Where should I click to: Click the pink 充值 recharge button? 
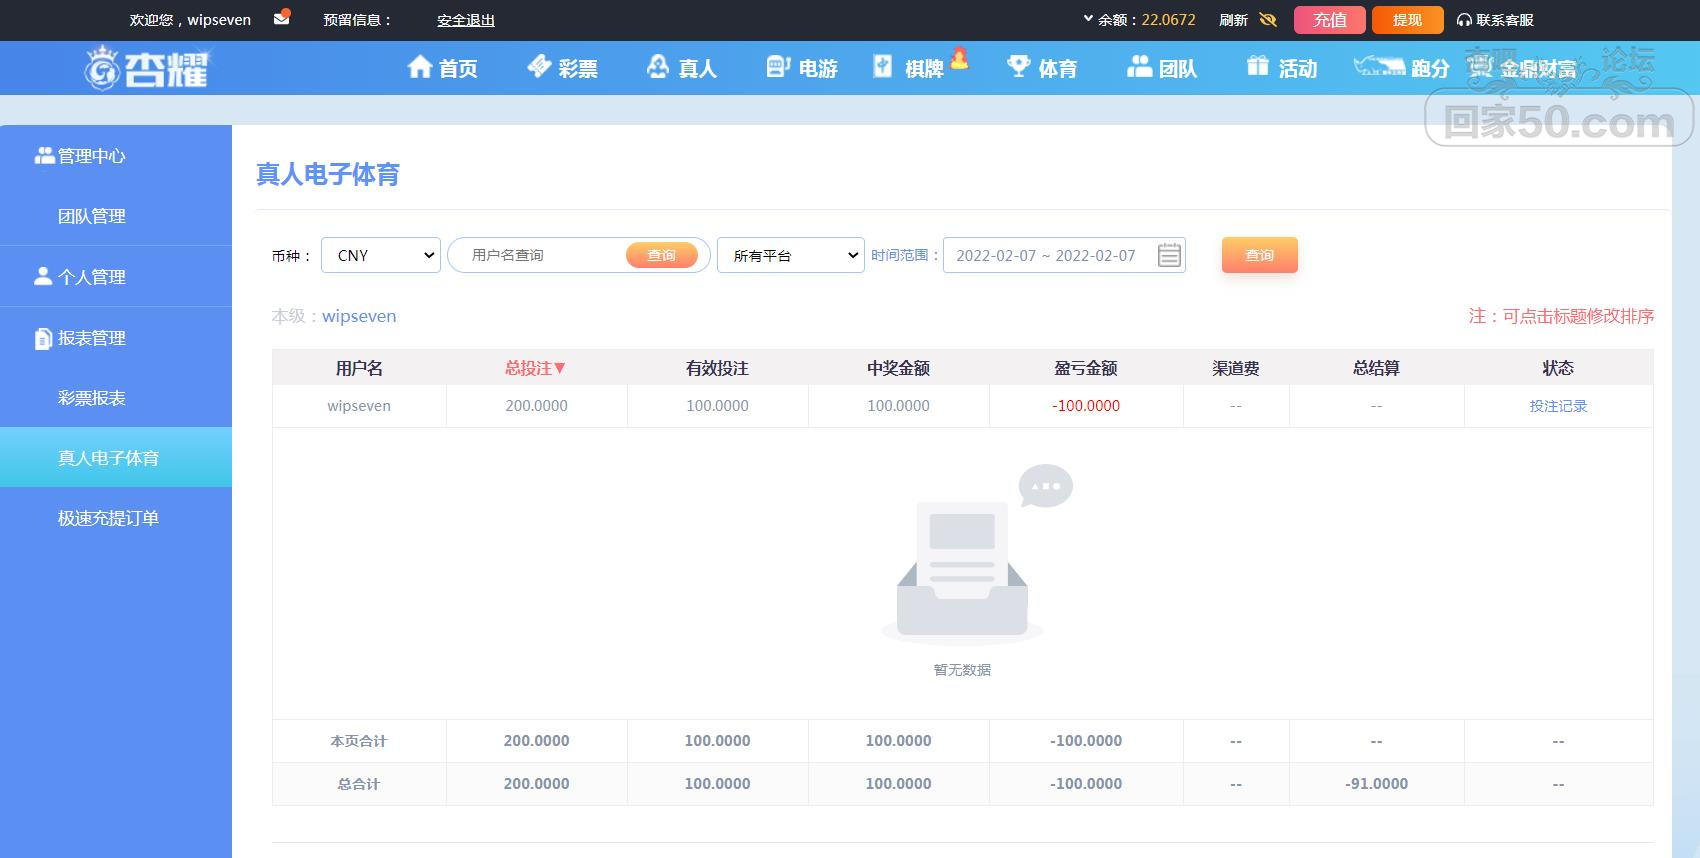(x=1330, y=20)
